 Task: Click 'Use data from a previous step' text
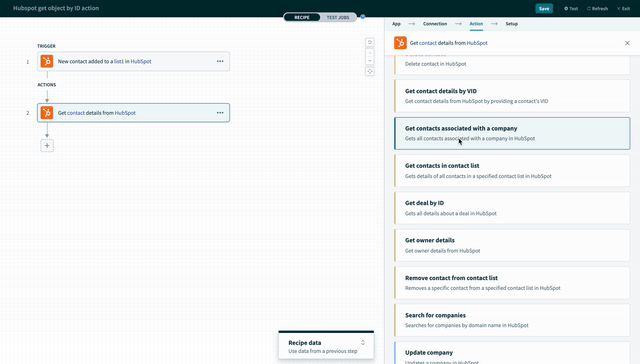point(323,351)
